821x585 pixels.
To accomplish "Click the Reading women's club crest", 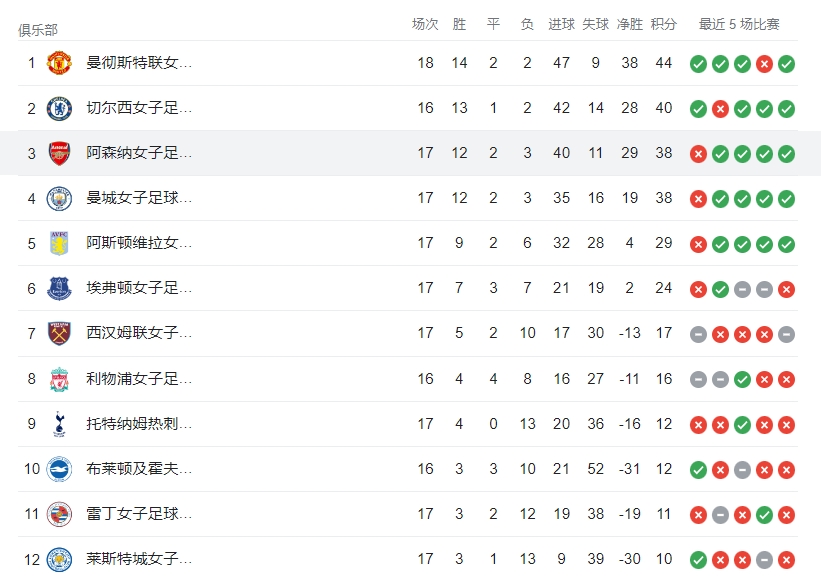I will (x=59, y=514).
